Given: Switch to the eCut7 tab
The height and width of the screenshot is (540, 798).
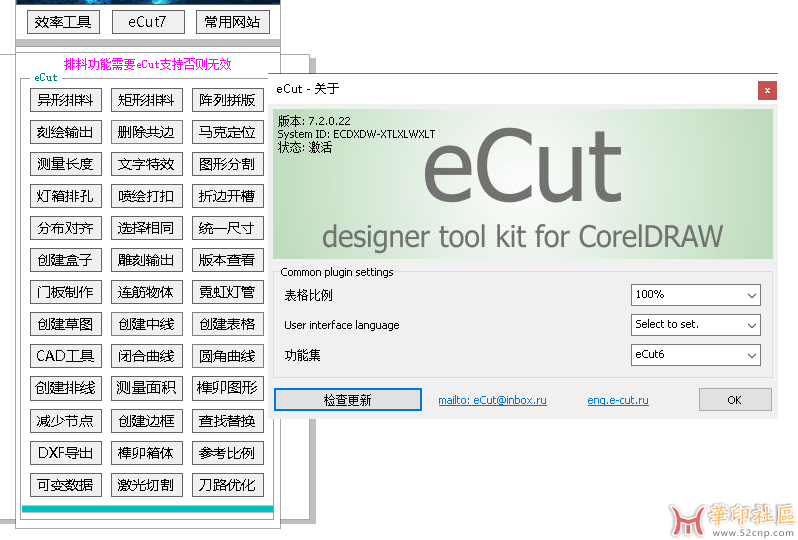Looking at the screenshot, I should pyautogui.click(x=148, y=22).
